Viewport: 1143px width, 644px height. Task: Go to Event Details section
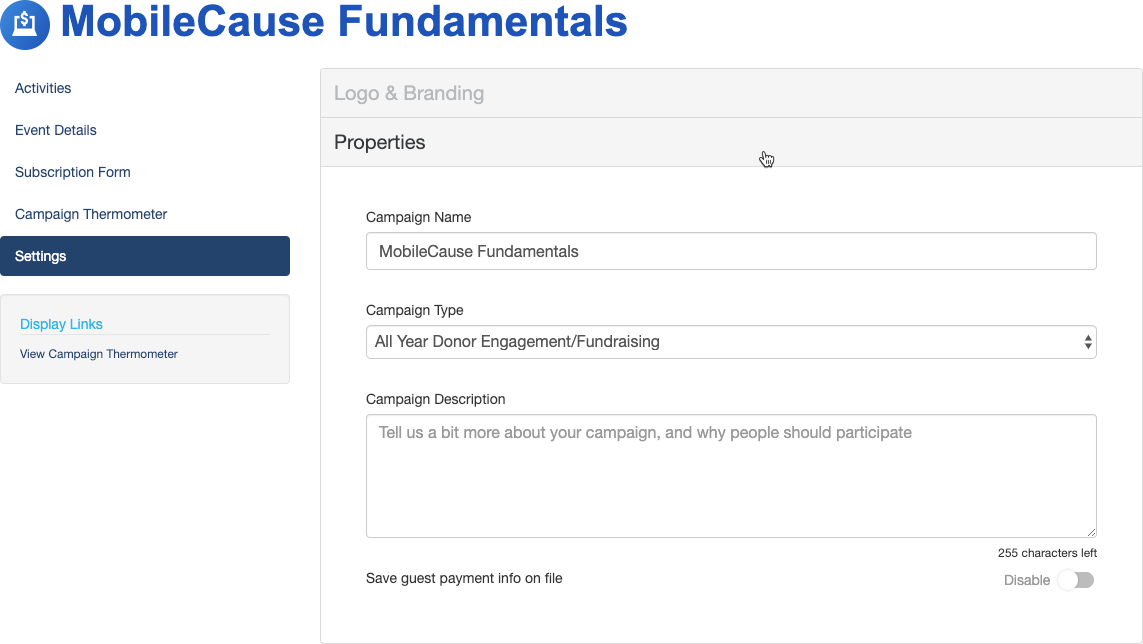(55, 131)
